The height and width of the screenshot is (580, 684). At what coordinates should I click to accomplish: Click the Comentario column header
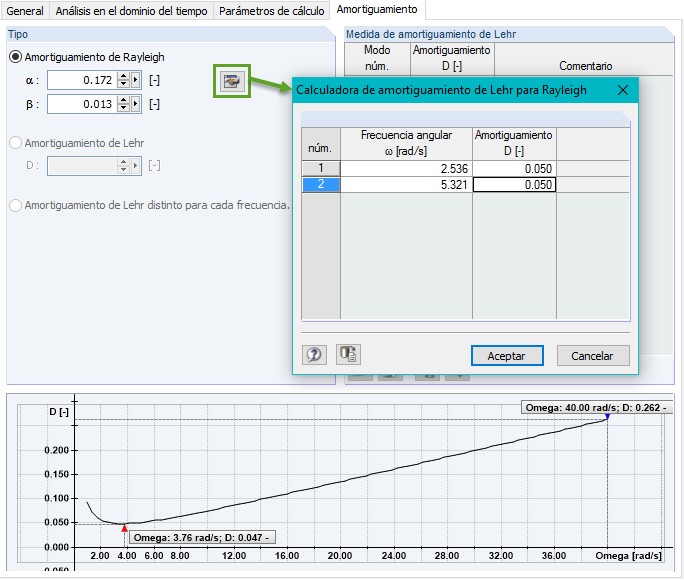pos(585,58)
